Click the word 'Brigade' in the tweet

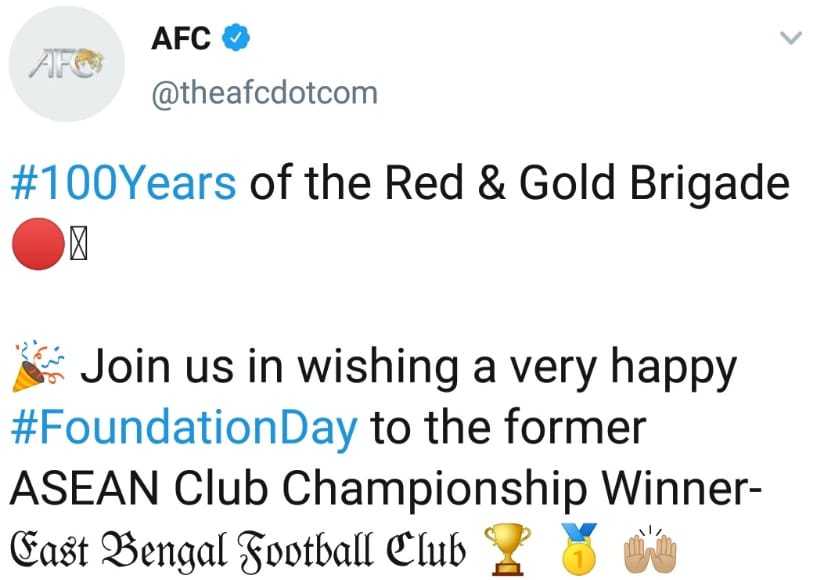click(710, 185)
